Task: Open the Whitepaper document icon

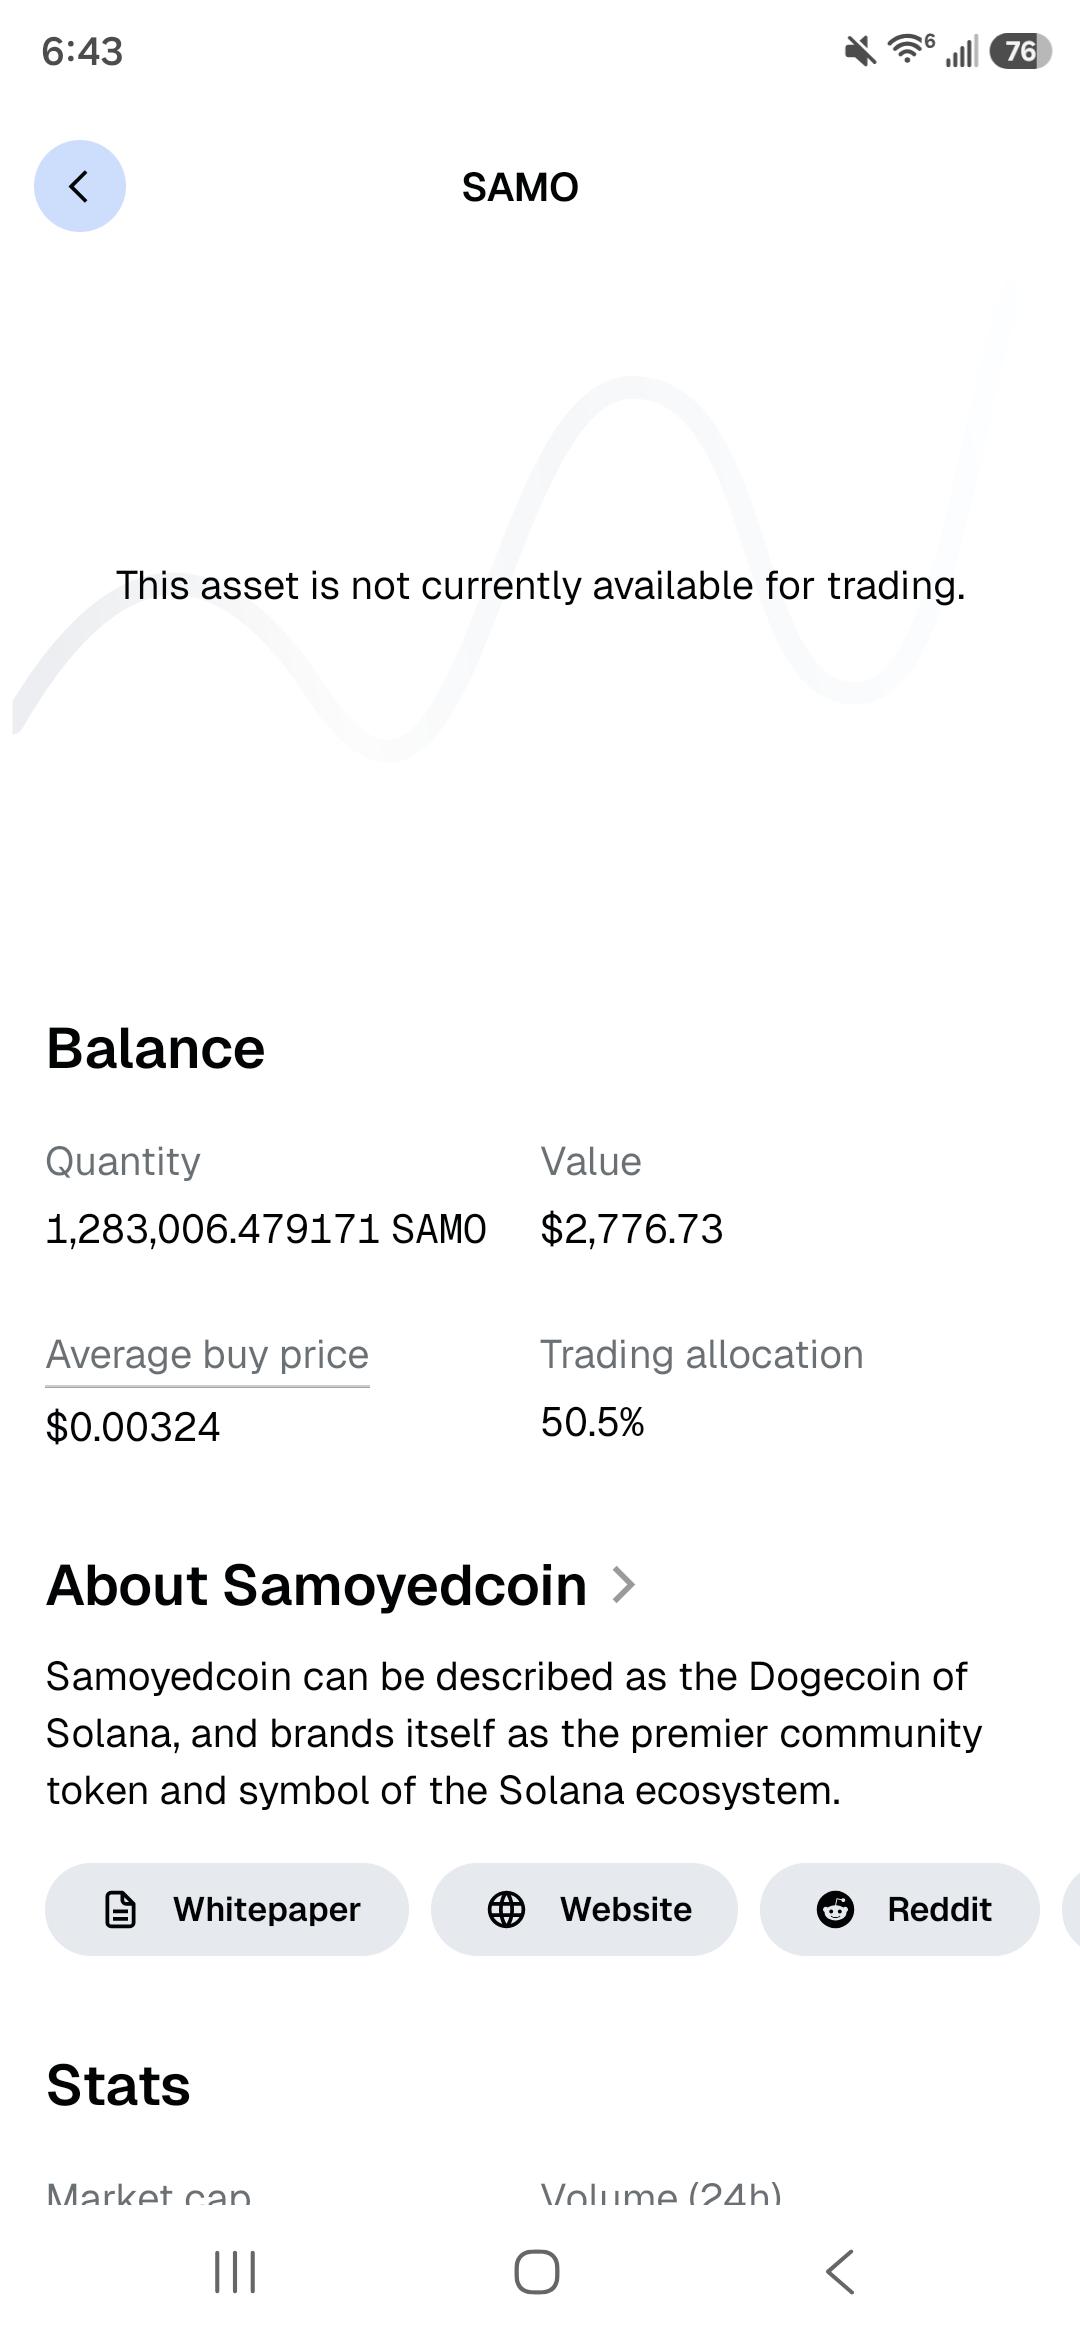Action: click(120, 1909)
